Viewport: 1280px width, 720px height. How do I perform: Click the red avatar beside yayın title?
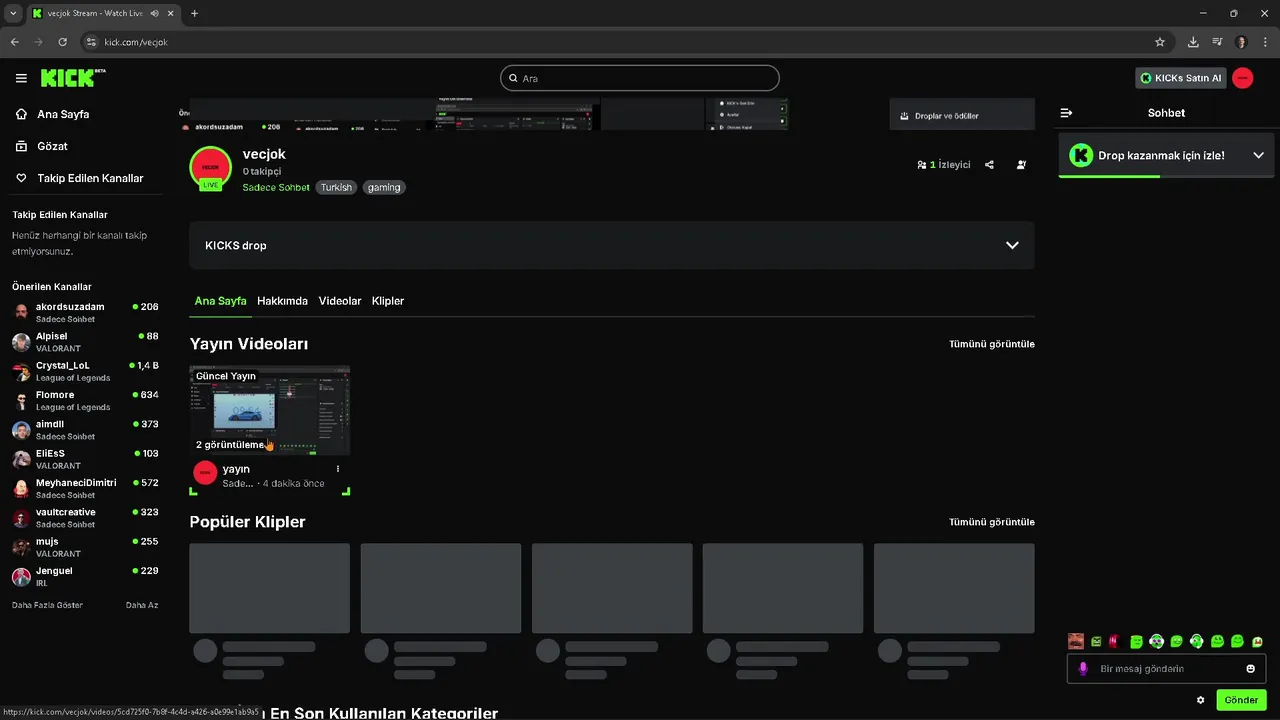[205, 472]
